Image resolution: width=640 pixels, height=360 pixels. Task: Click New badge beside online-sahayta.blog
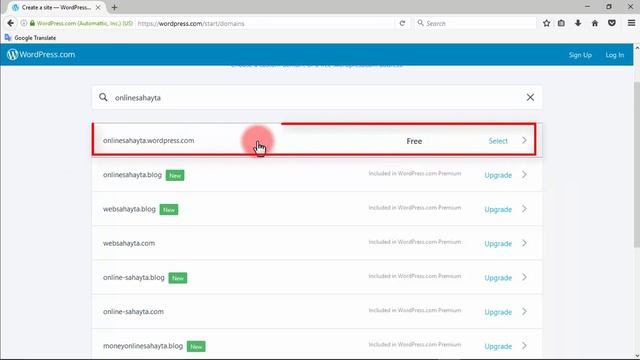coord(178,278)
